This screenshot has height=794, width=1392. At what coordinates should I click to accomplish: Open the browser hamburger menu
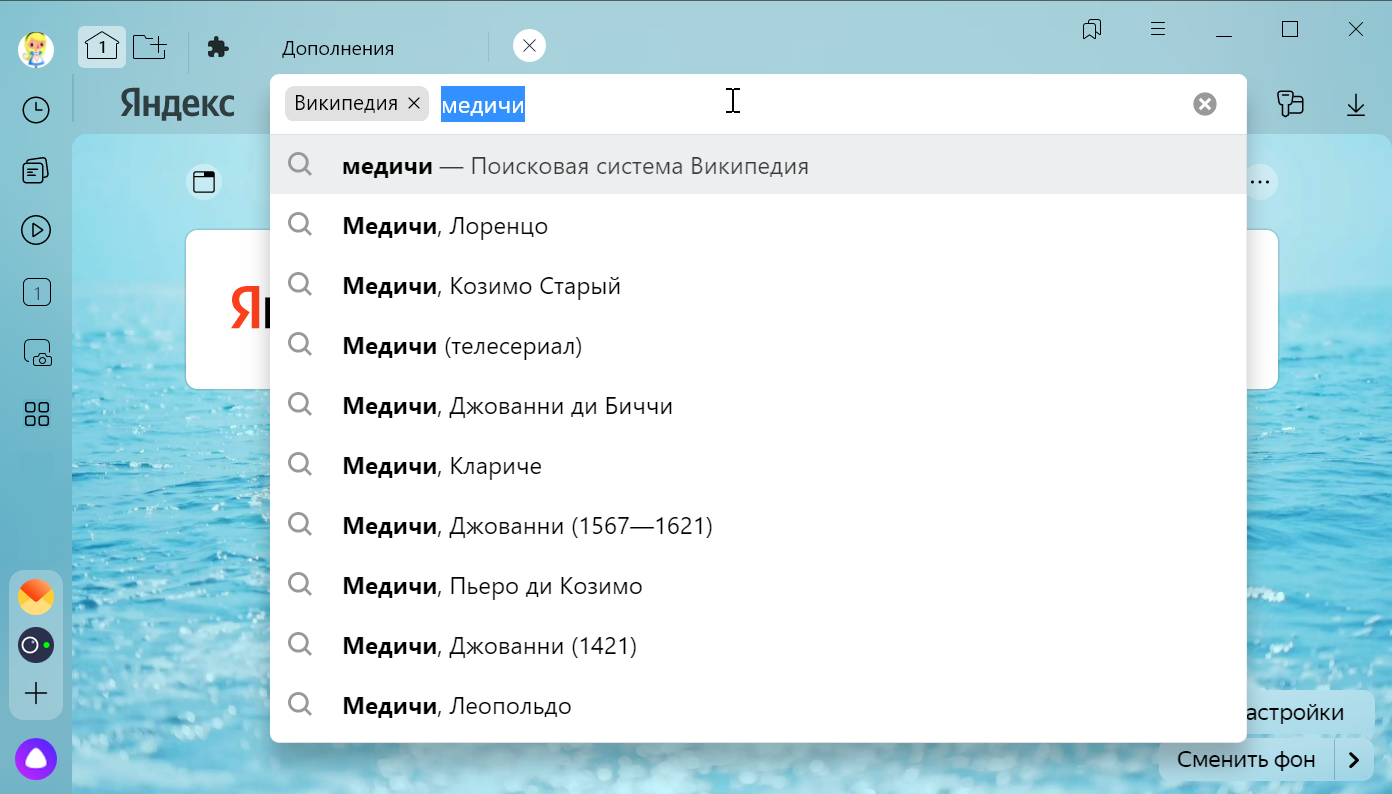pyautogui.click(x=1158, y=30)
